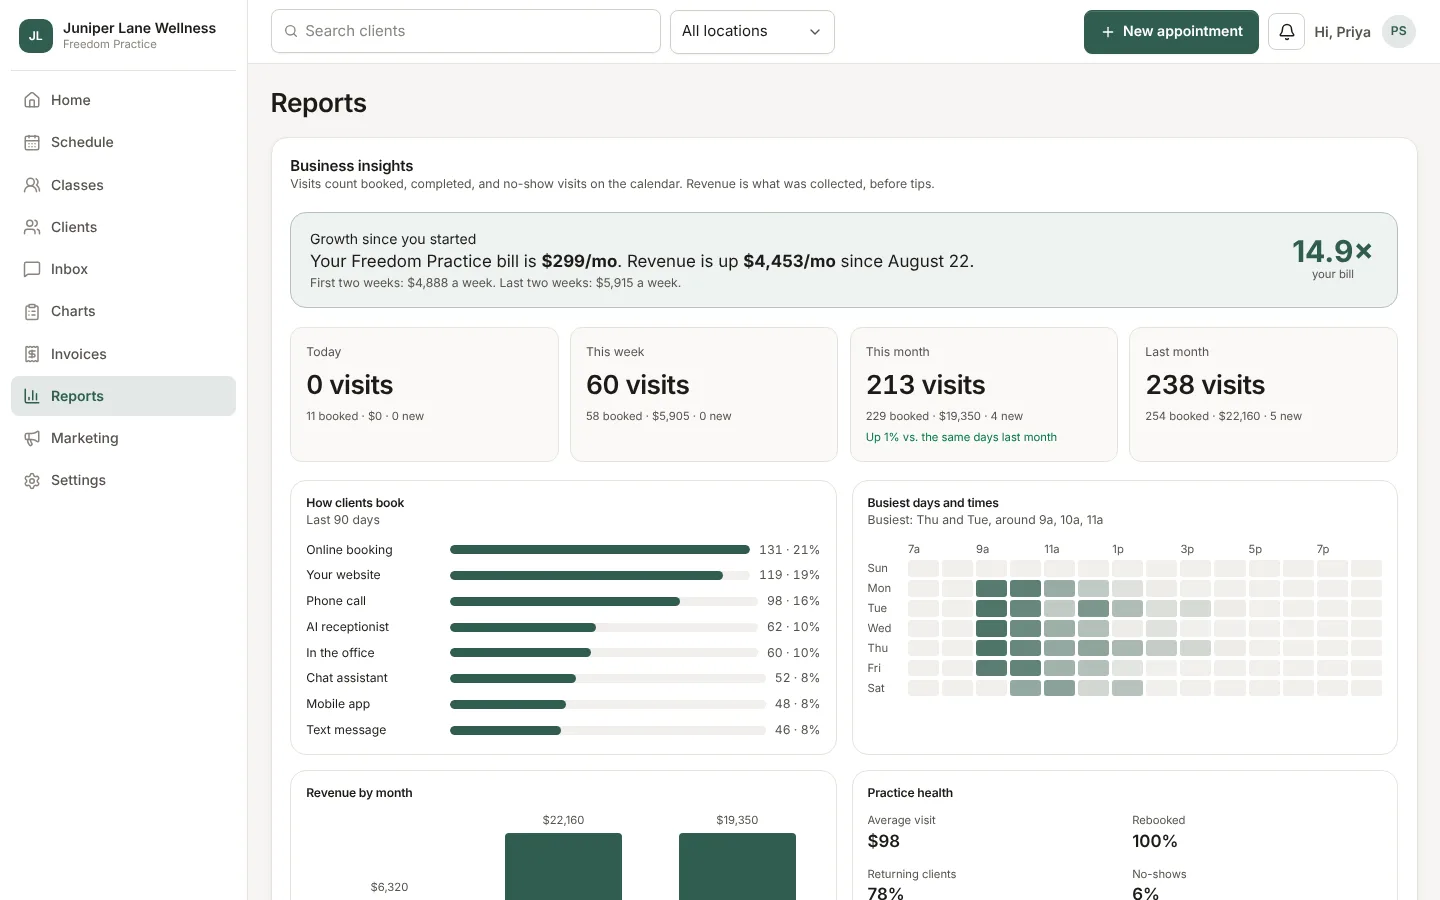Click the Marketing megaphone icon

32,438
